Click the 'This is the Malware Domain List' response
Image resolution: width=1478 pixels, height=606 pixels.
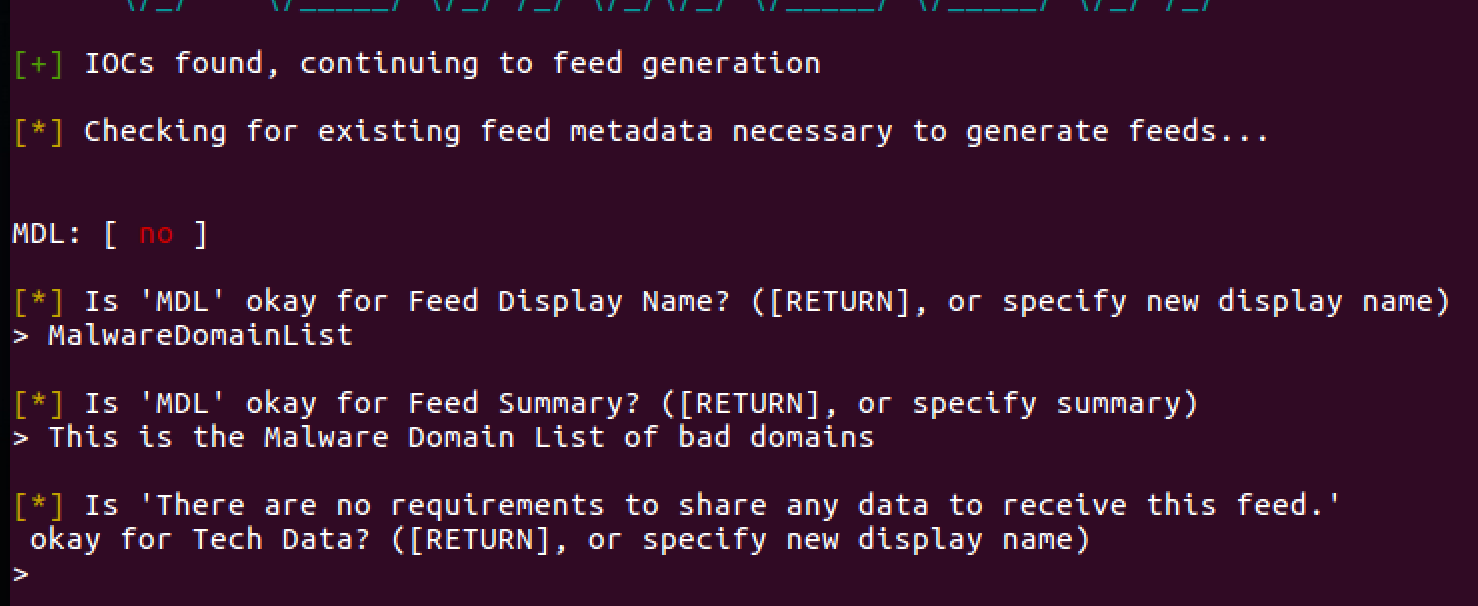(461, 437)
